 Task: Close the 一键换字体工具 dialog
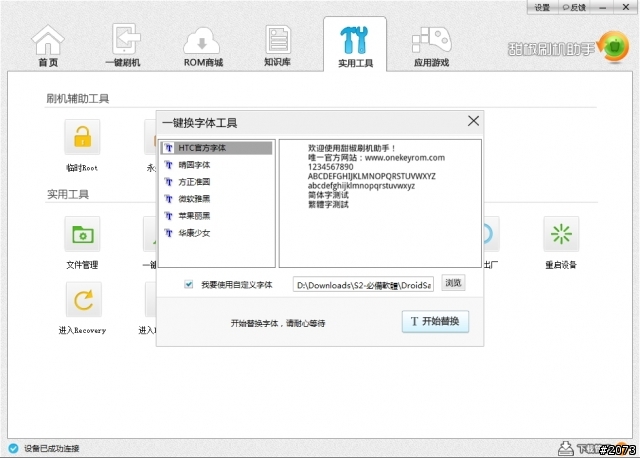473,121
